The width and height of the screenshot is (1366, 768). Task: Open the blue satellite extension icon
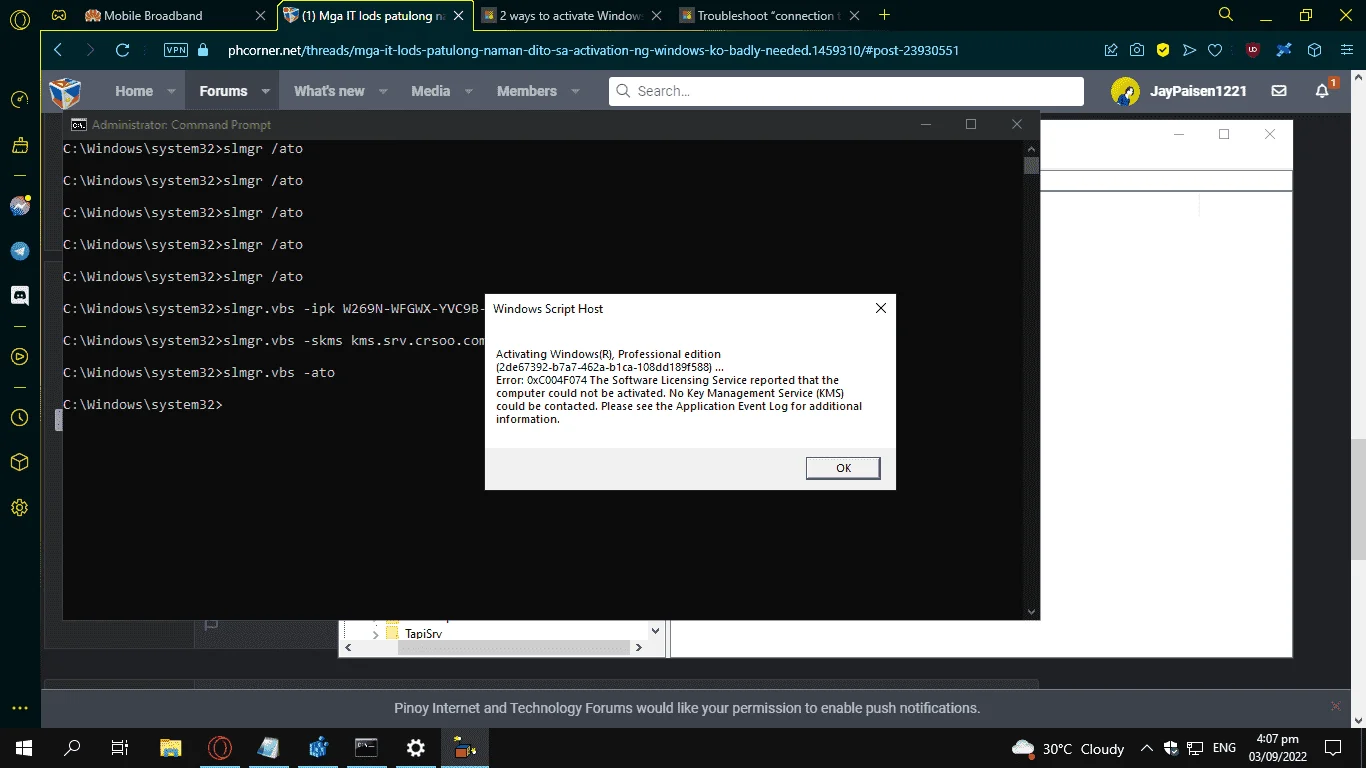1284,50
